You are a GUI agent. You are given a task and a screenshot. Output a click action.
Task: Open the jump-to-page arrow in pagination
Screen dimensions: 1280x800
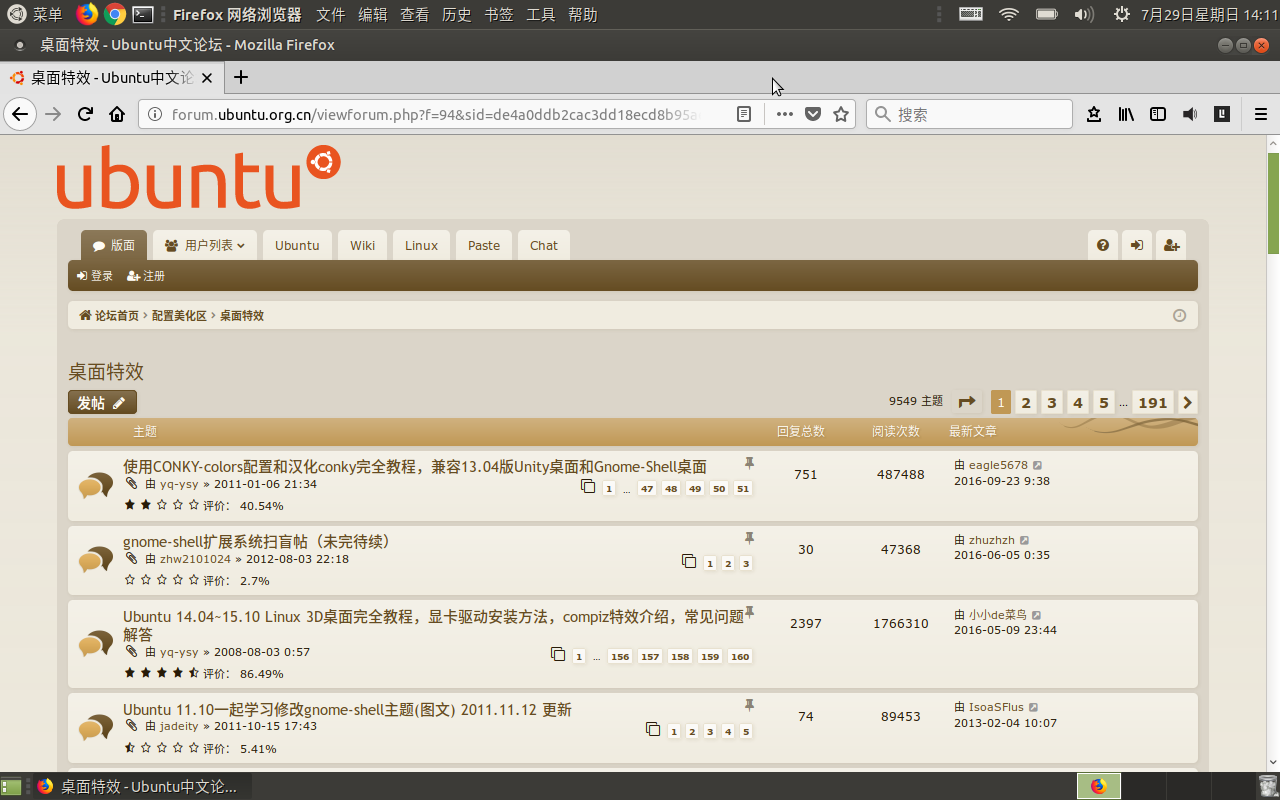pos(967,402)
